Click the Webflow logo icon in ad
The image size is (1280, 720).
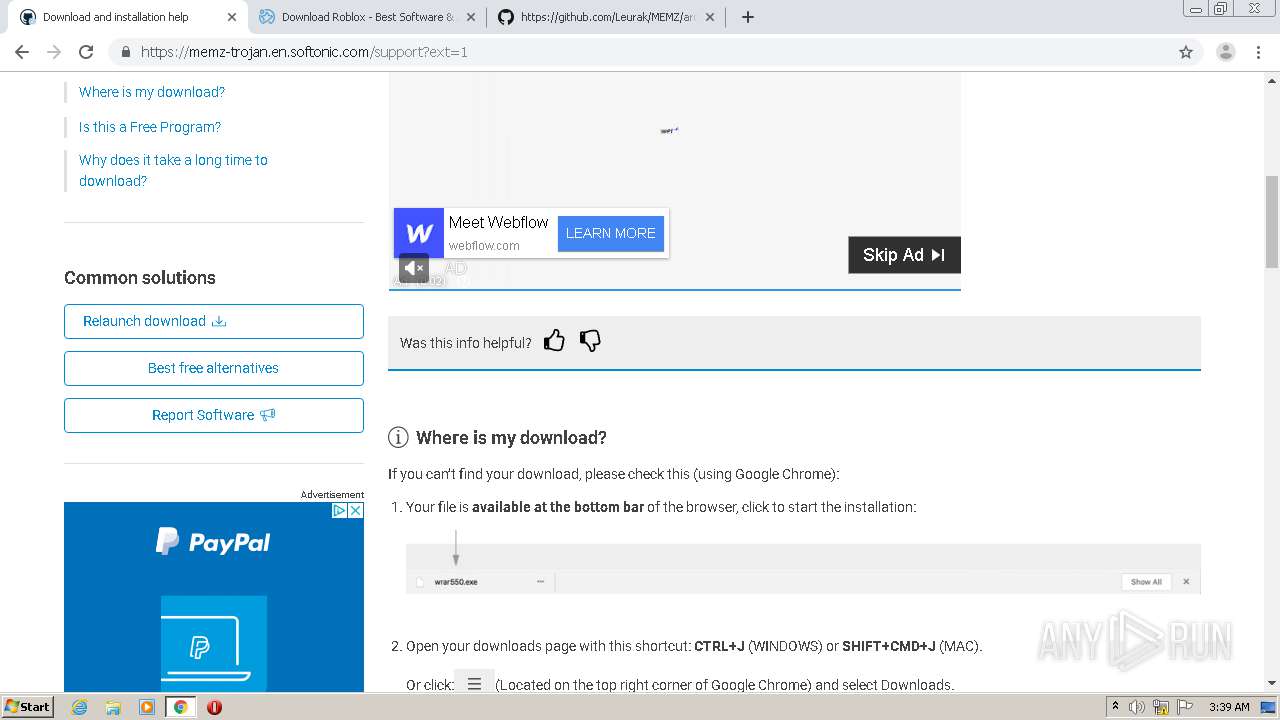(419, 233)
